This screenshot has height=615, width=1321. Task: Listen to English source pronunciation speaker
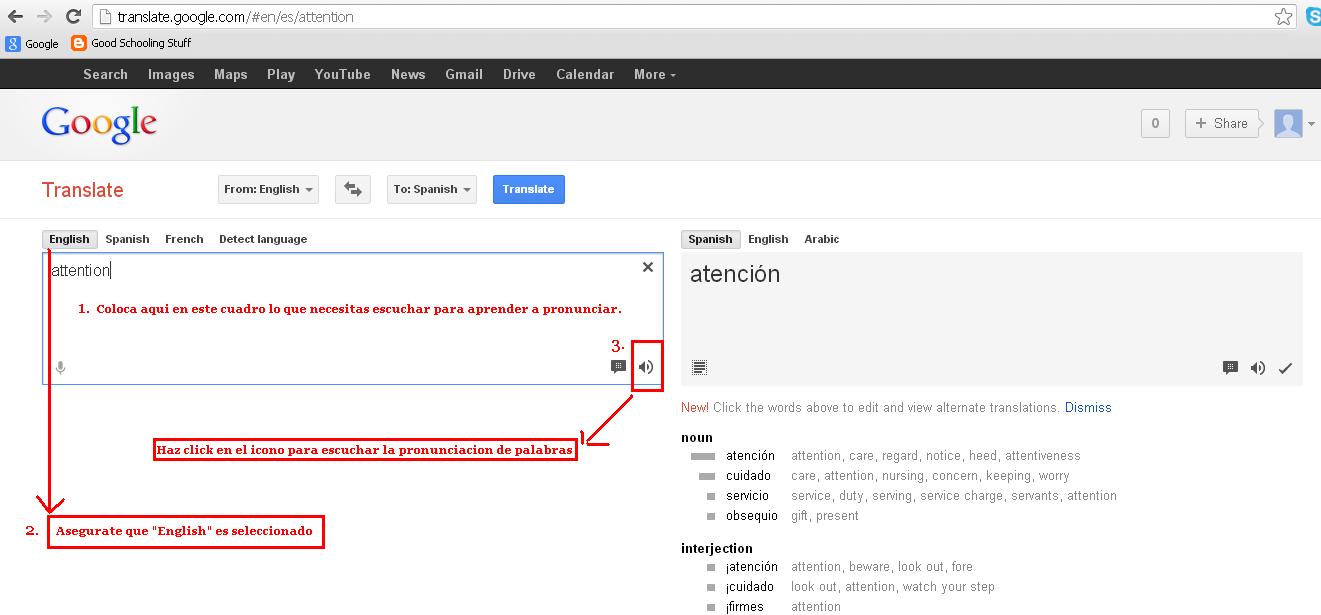click(x=646, y=367)
